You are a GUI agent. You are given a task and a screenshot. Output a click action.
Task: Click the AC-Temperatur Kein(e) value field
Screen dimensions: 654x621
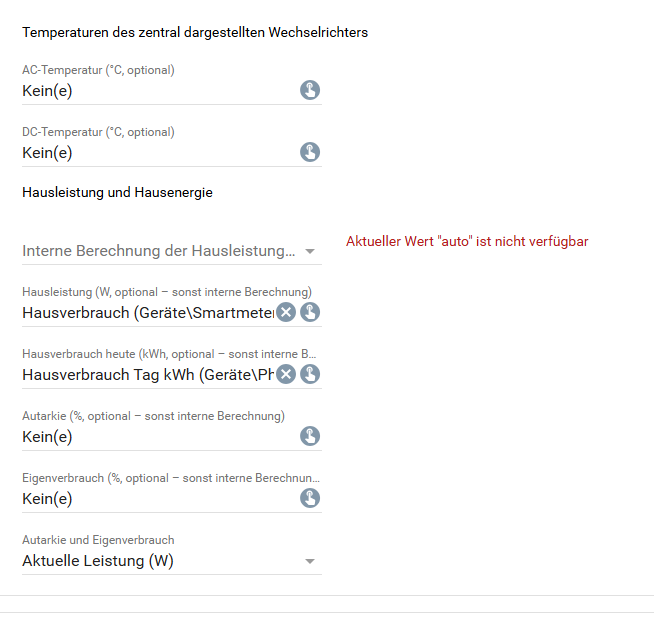click(160, 91)
